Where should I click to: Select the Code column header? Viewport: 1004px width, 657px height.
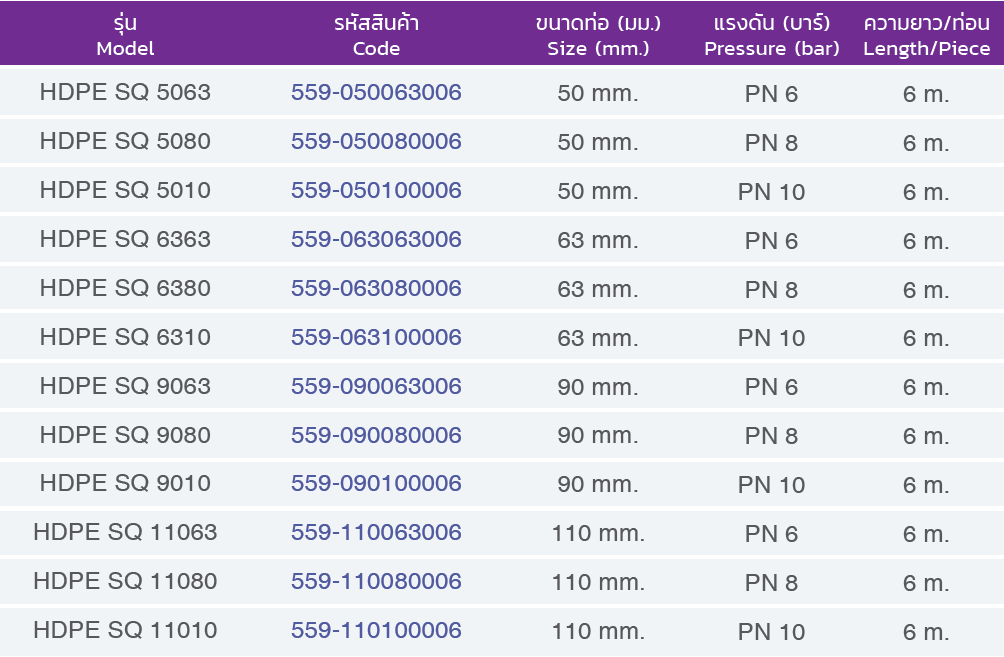[x=376, y=35]
